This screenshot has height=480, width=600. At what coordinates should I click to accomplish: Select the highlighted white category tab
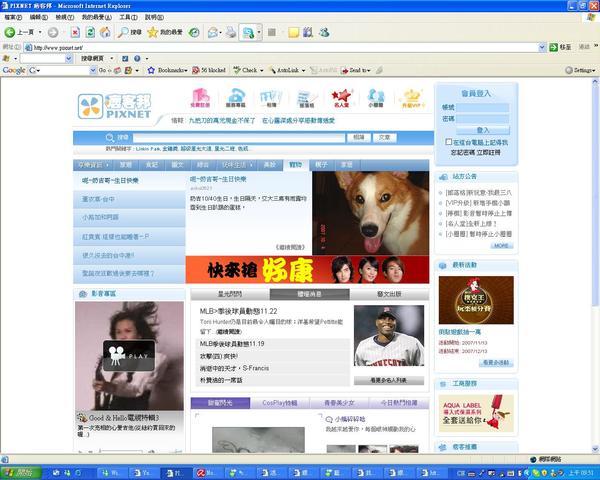point(296,165)
